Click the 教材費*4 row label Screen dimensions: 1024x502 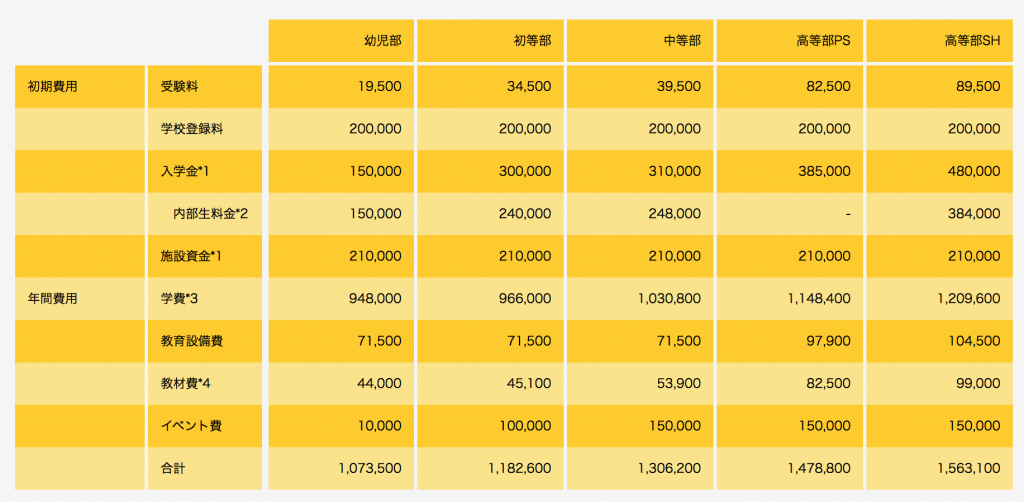[x=185, y=383]
